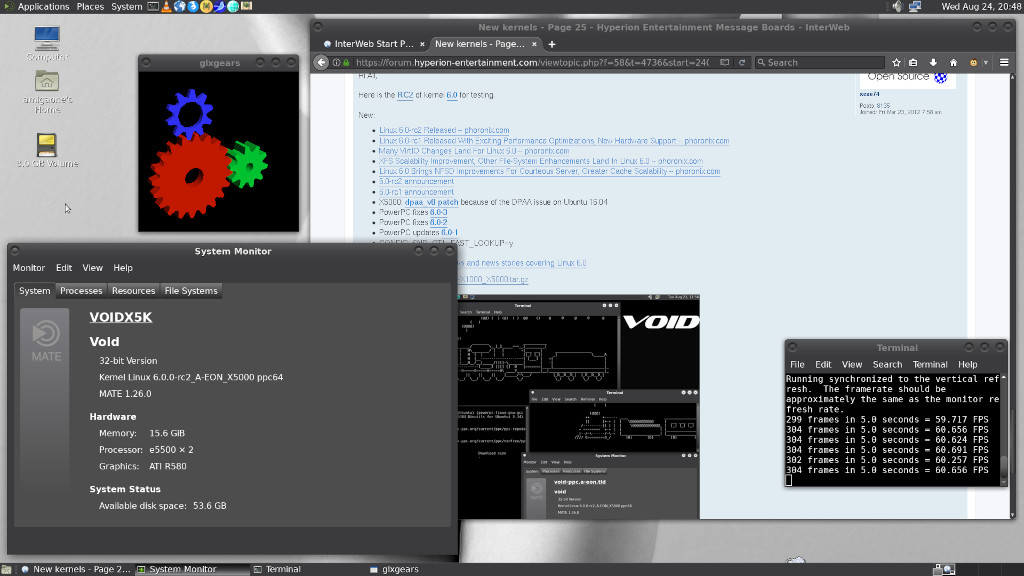
Task: Go to the browser home page
Action: coord(953,63)
